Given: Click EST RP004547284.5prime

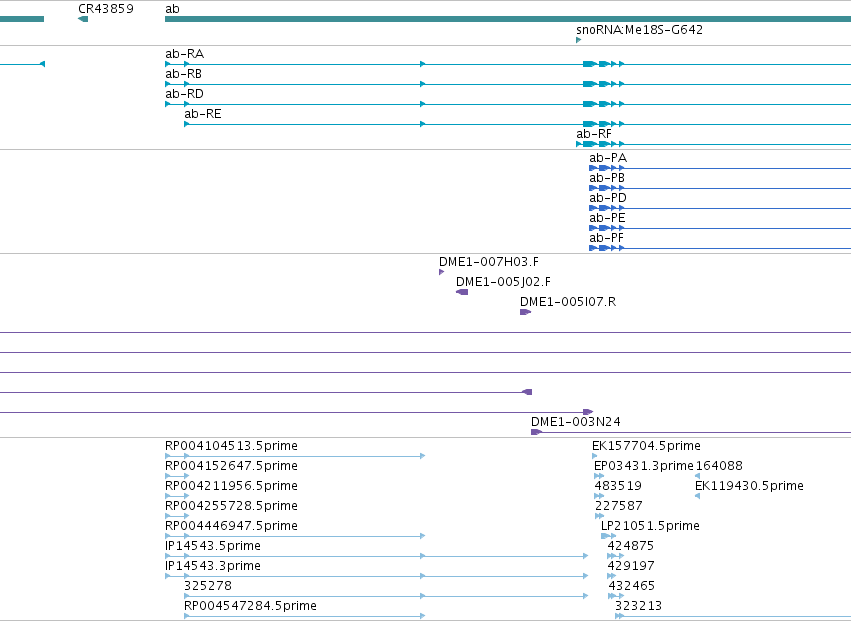Looking at the screenshot, I should tap(250, 606).
